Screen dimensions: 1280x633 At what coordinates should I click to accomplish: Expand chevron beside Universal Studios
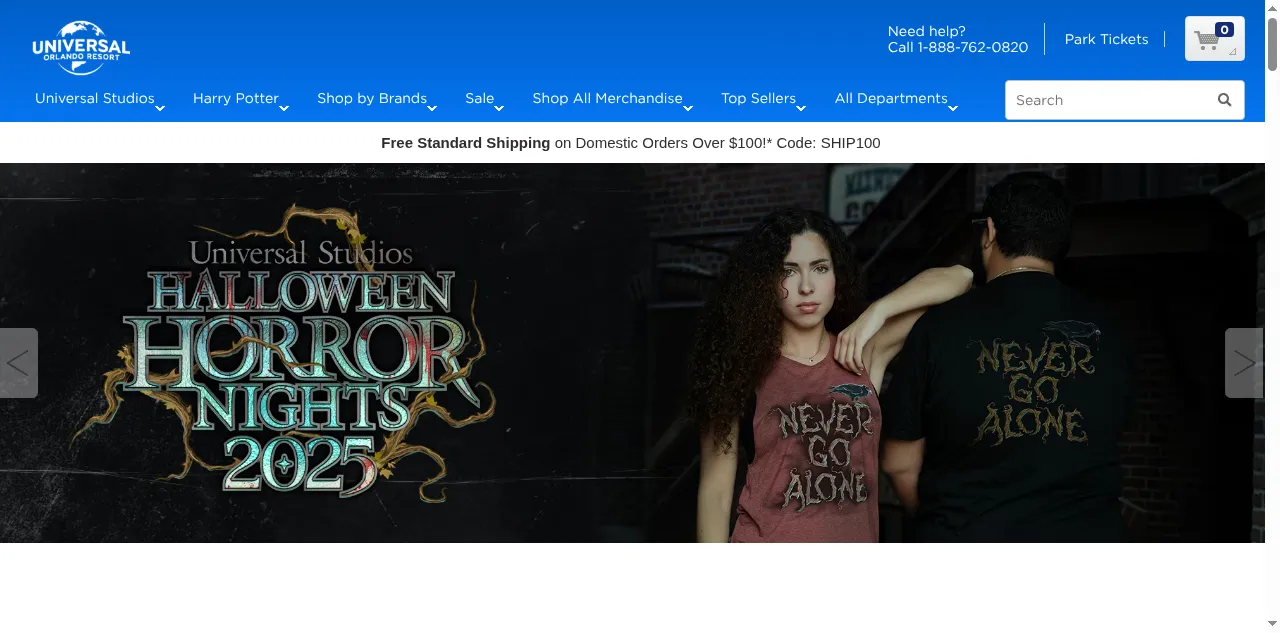tap(160, 108)
